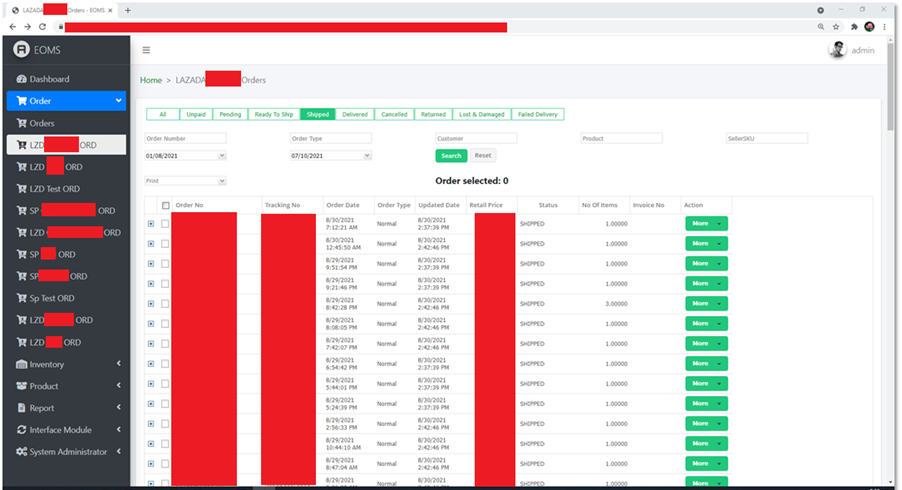Click the Product box icon
Viewport: 902px width, 490px height.
(21, 386)
